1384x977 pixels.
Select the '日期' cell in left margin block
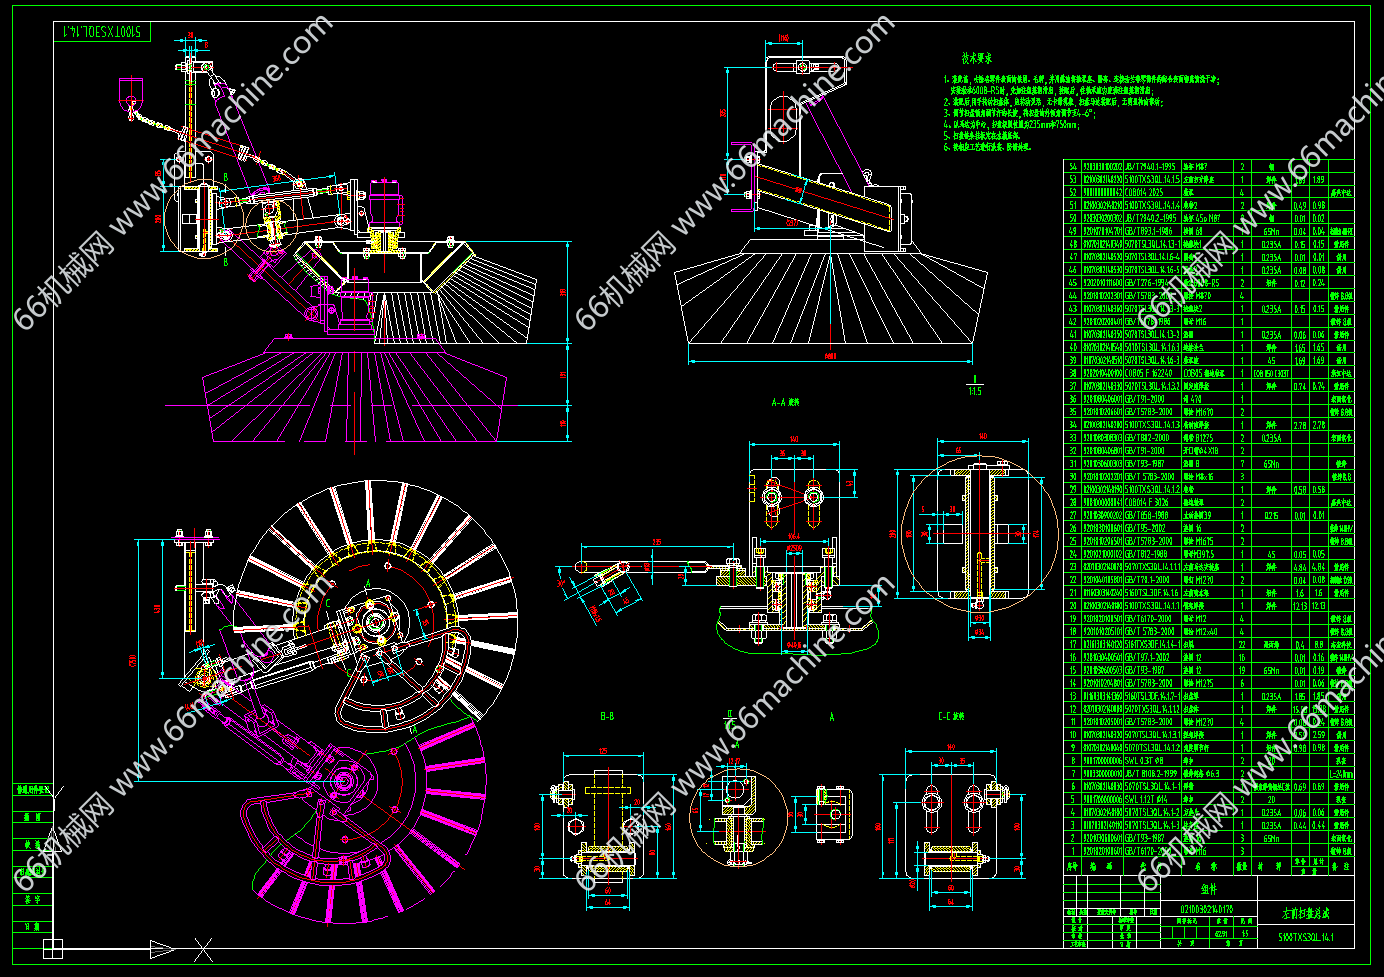point(33,927)
